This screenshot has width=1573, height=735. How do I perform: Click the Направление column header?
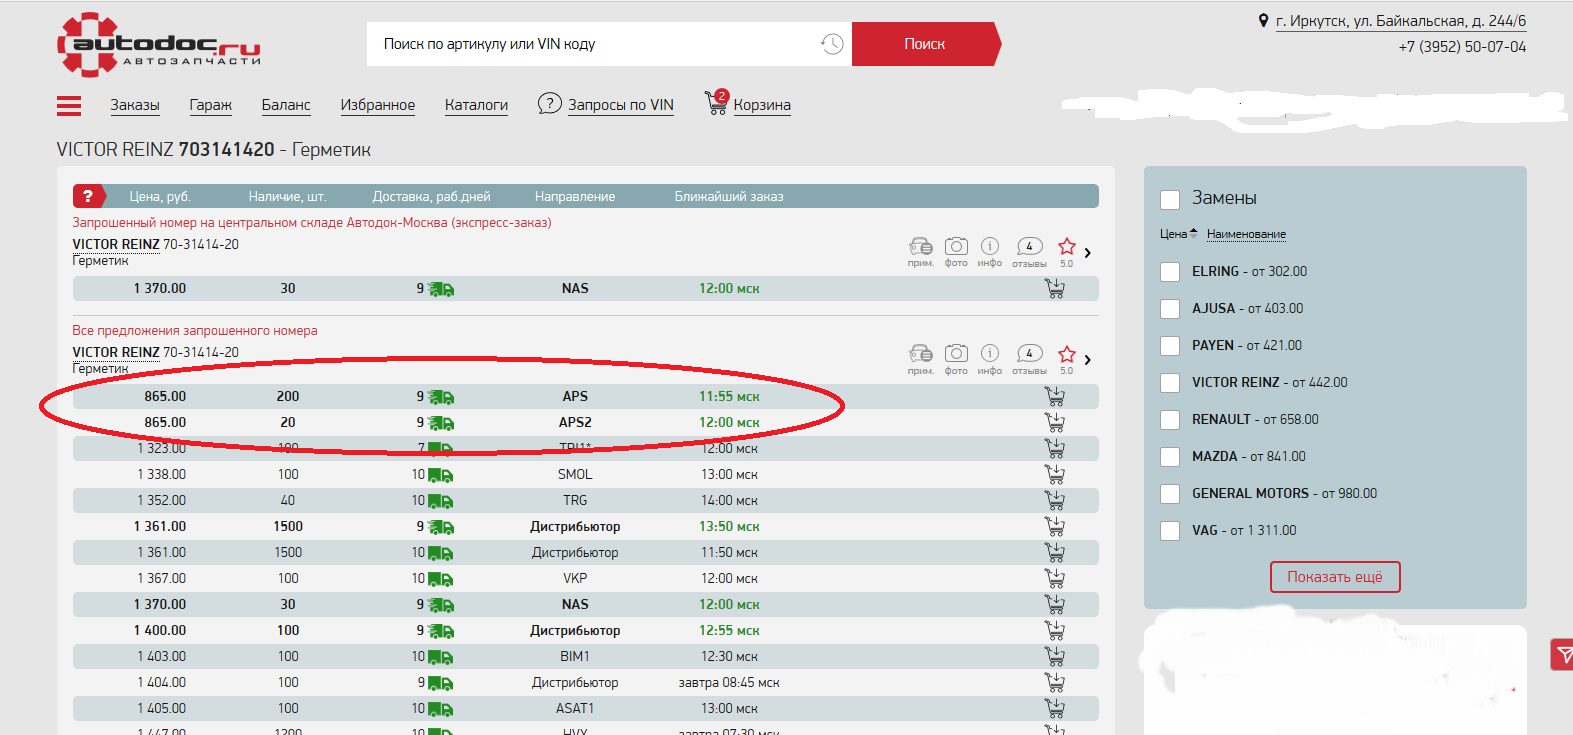[x=575, y=197]
